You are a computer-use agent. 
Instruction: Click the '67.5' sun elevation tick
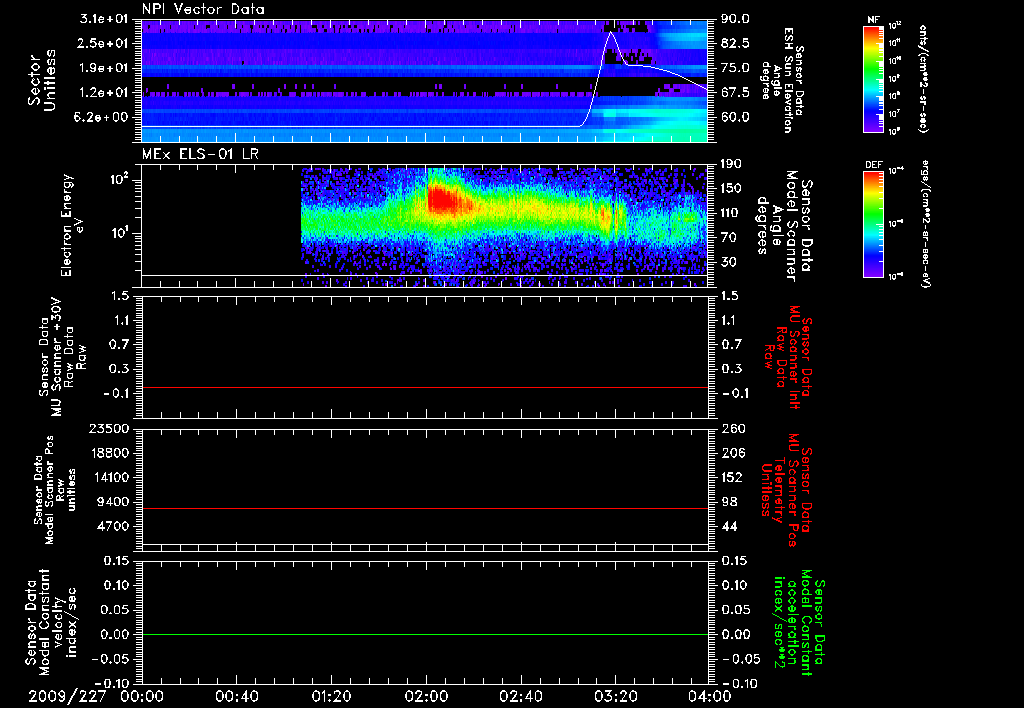tap(735, 93)
